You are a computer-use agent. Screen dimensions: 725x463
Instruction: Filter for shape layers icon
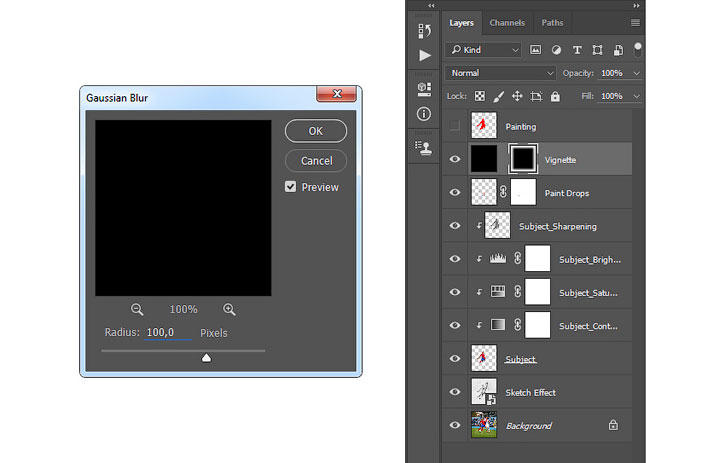597,50
